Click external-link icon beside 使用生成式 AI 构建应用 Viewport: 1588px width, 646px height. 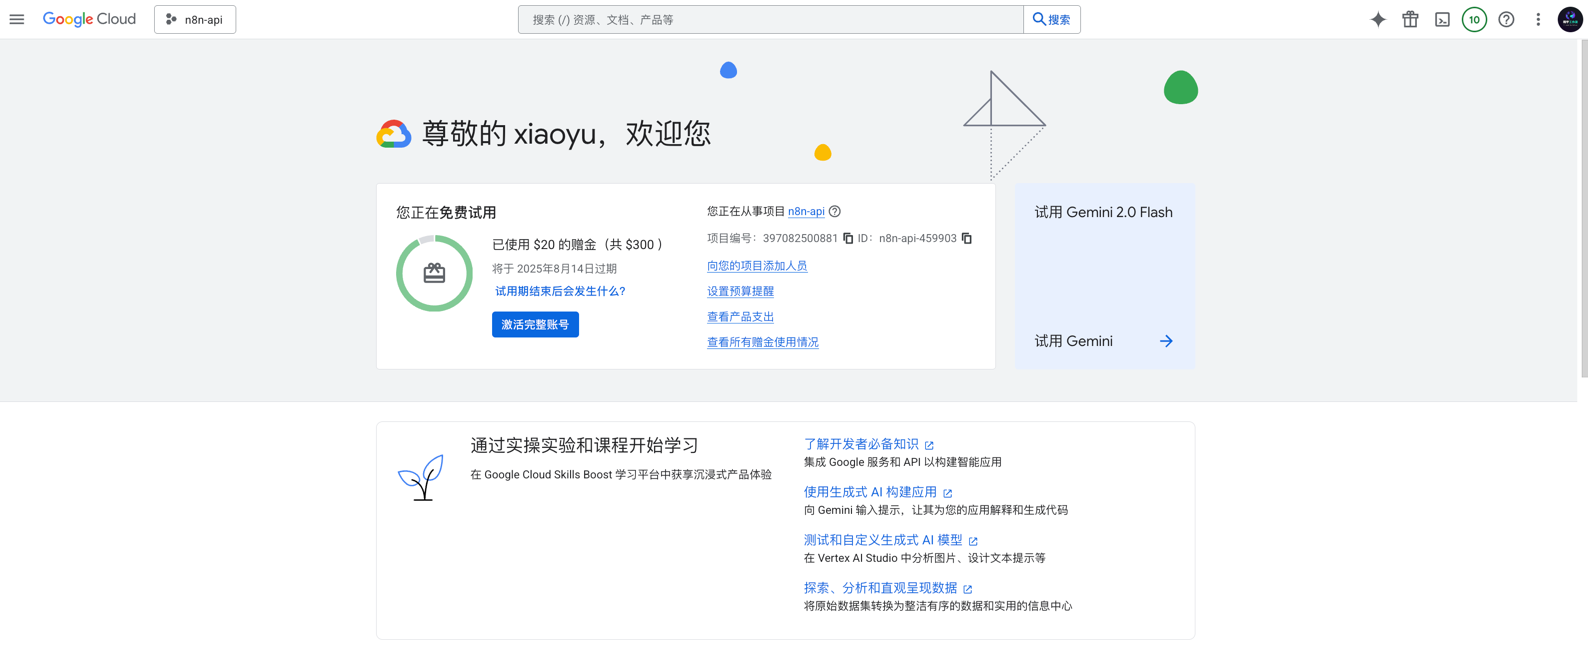pos(948,493)
